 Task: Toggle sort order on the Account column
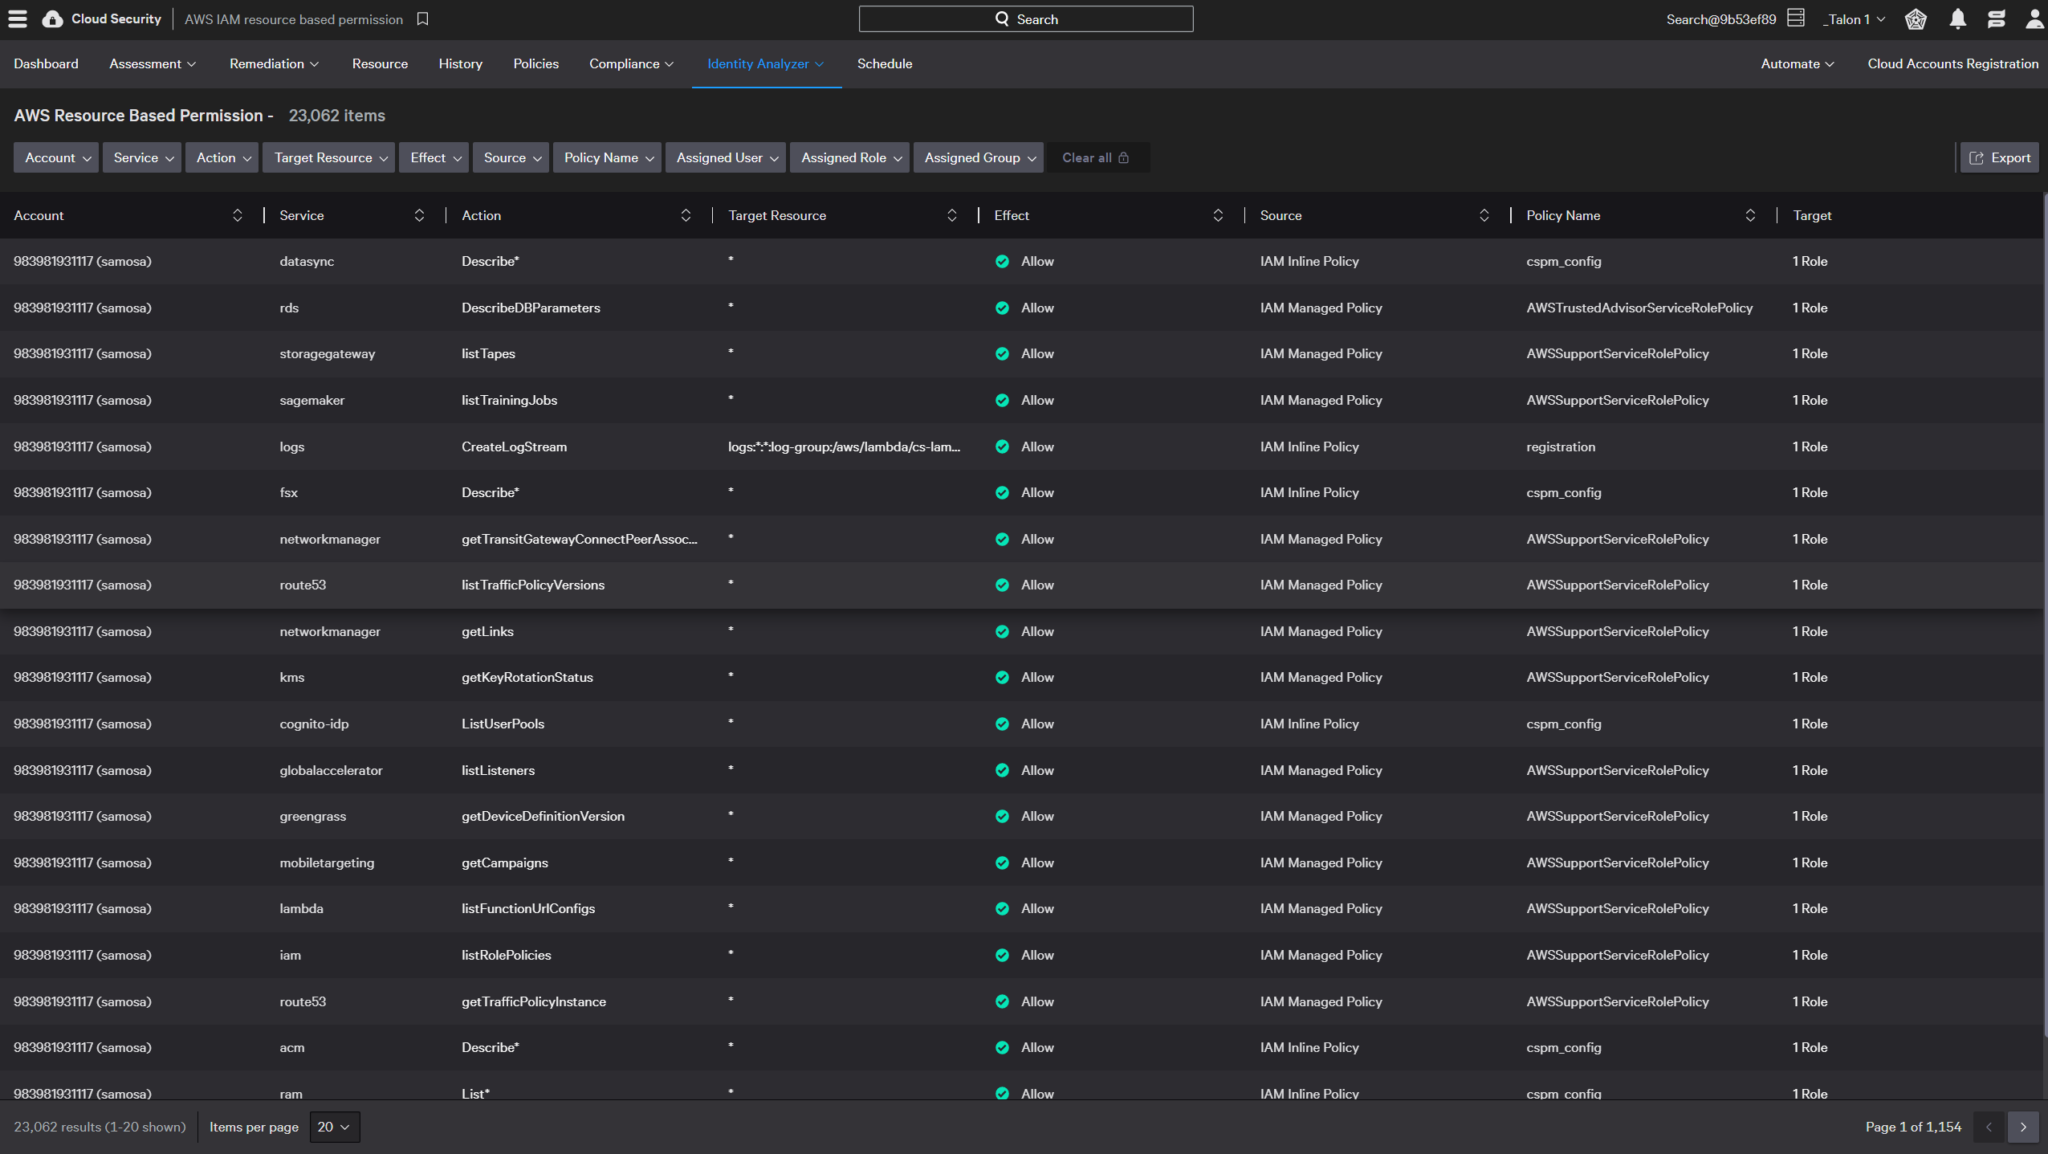coord(238,215)
